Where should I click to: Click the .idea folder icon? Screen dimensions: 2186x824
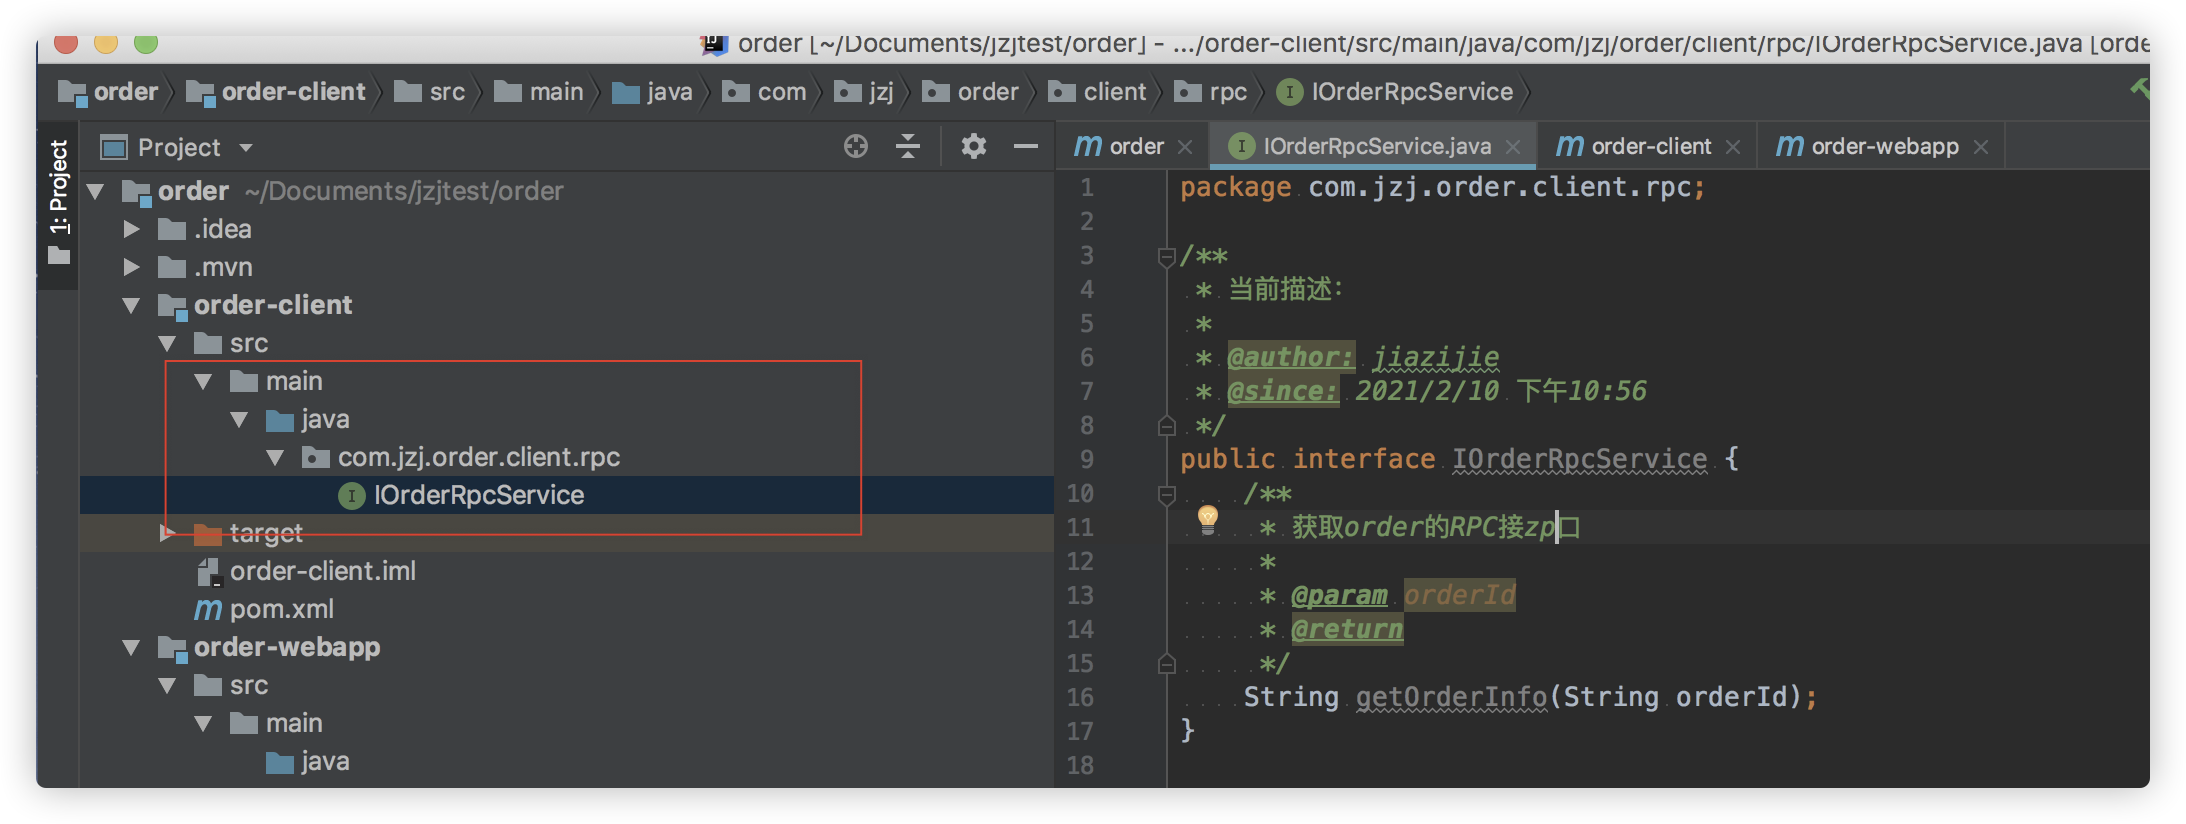(172, 230)
